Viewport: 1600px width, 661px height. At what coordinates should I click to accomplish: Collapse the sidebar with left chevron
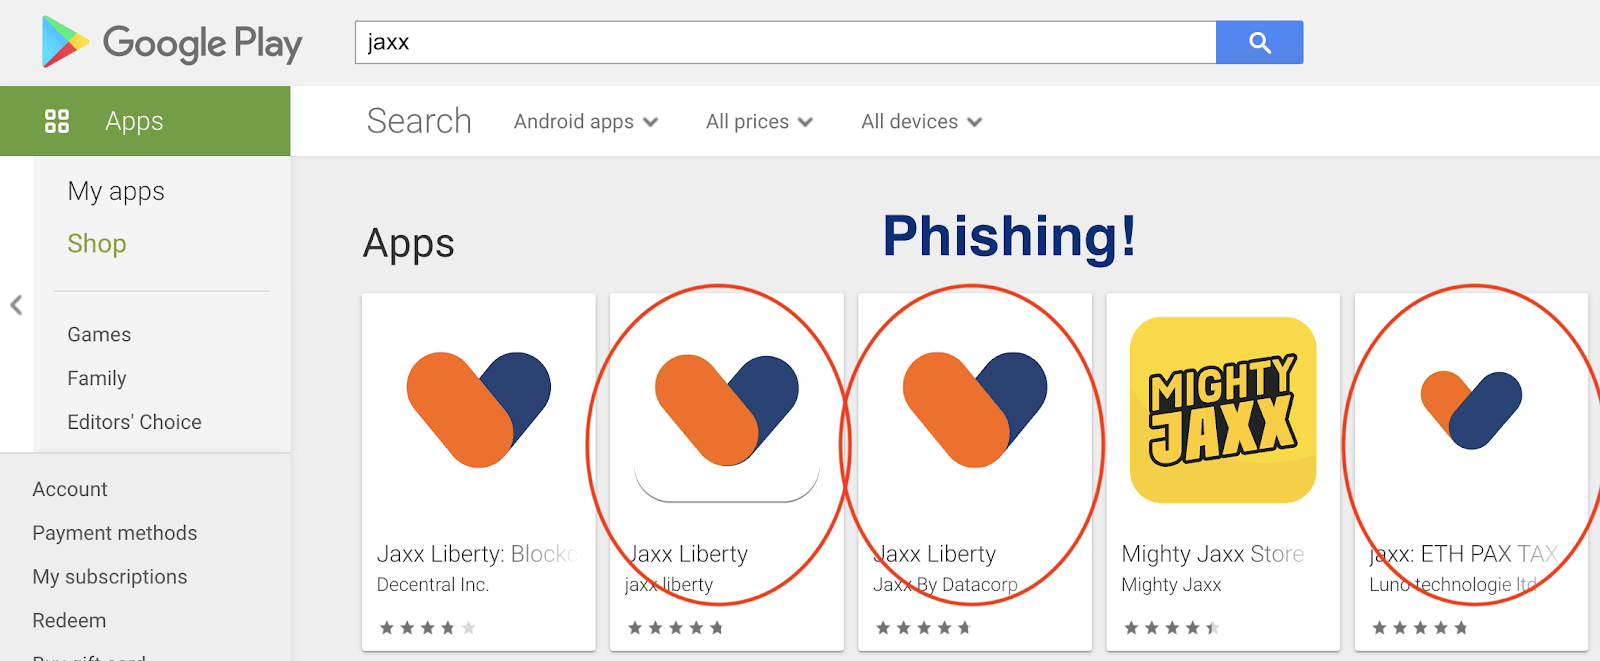coord(16,305)
